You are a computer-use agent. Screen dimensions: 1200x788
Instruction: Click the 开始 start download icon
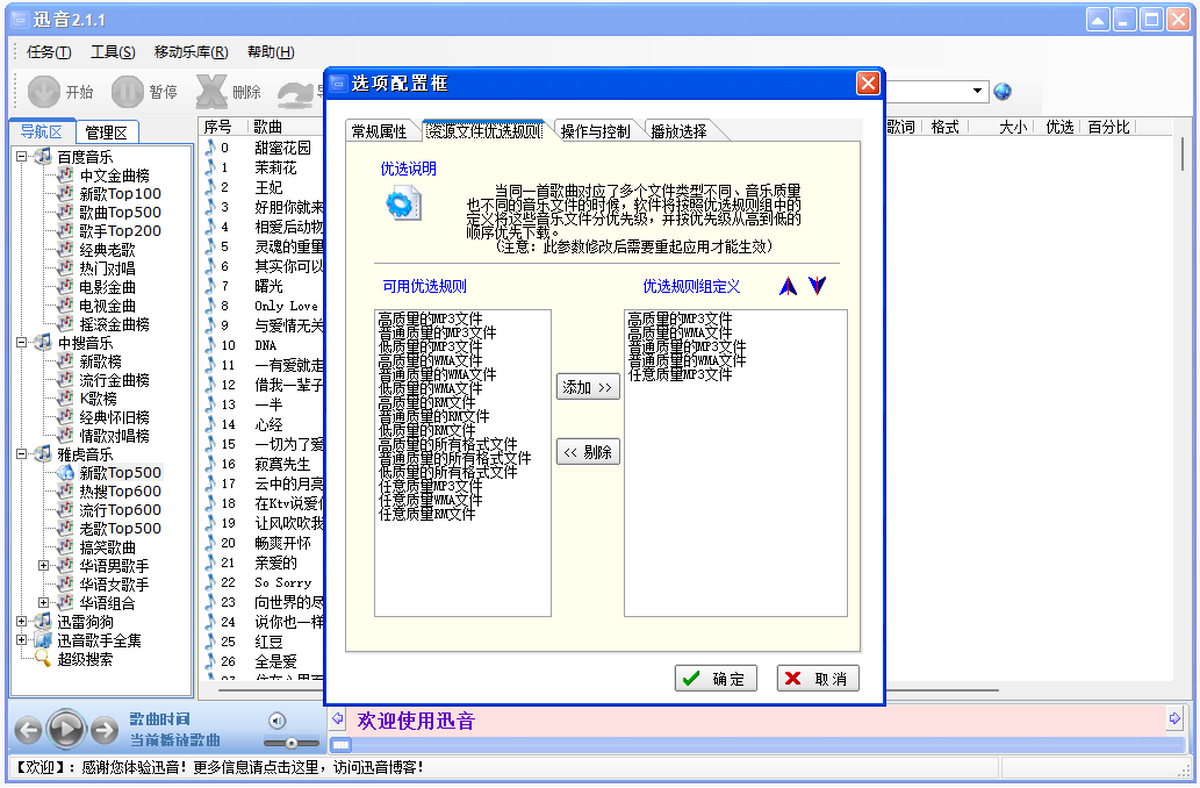(x=43, y=92)
